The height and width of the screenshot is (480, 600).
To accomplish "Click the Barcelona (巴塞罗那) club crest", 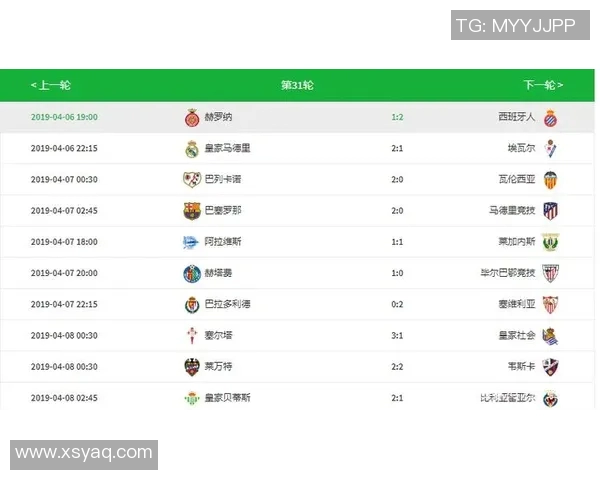I will [192, 211].
